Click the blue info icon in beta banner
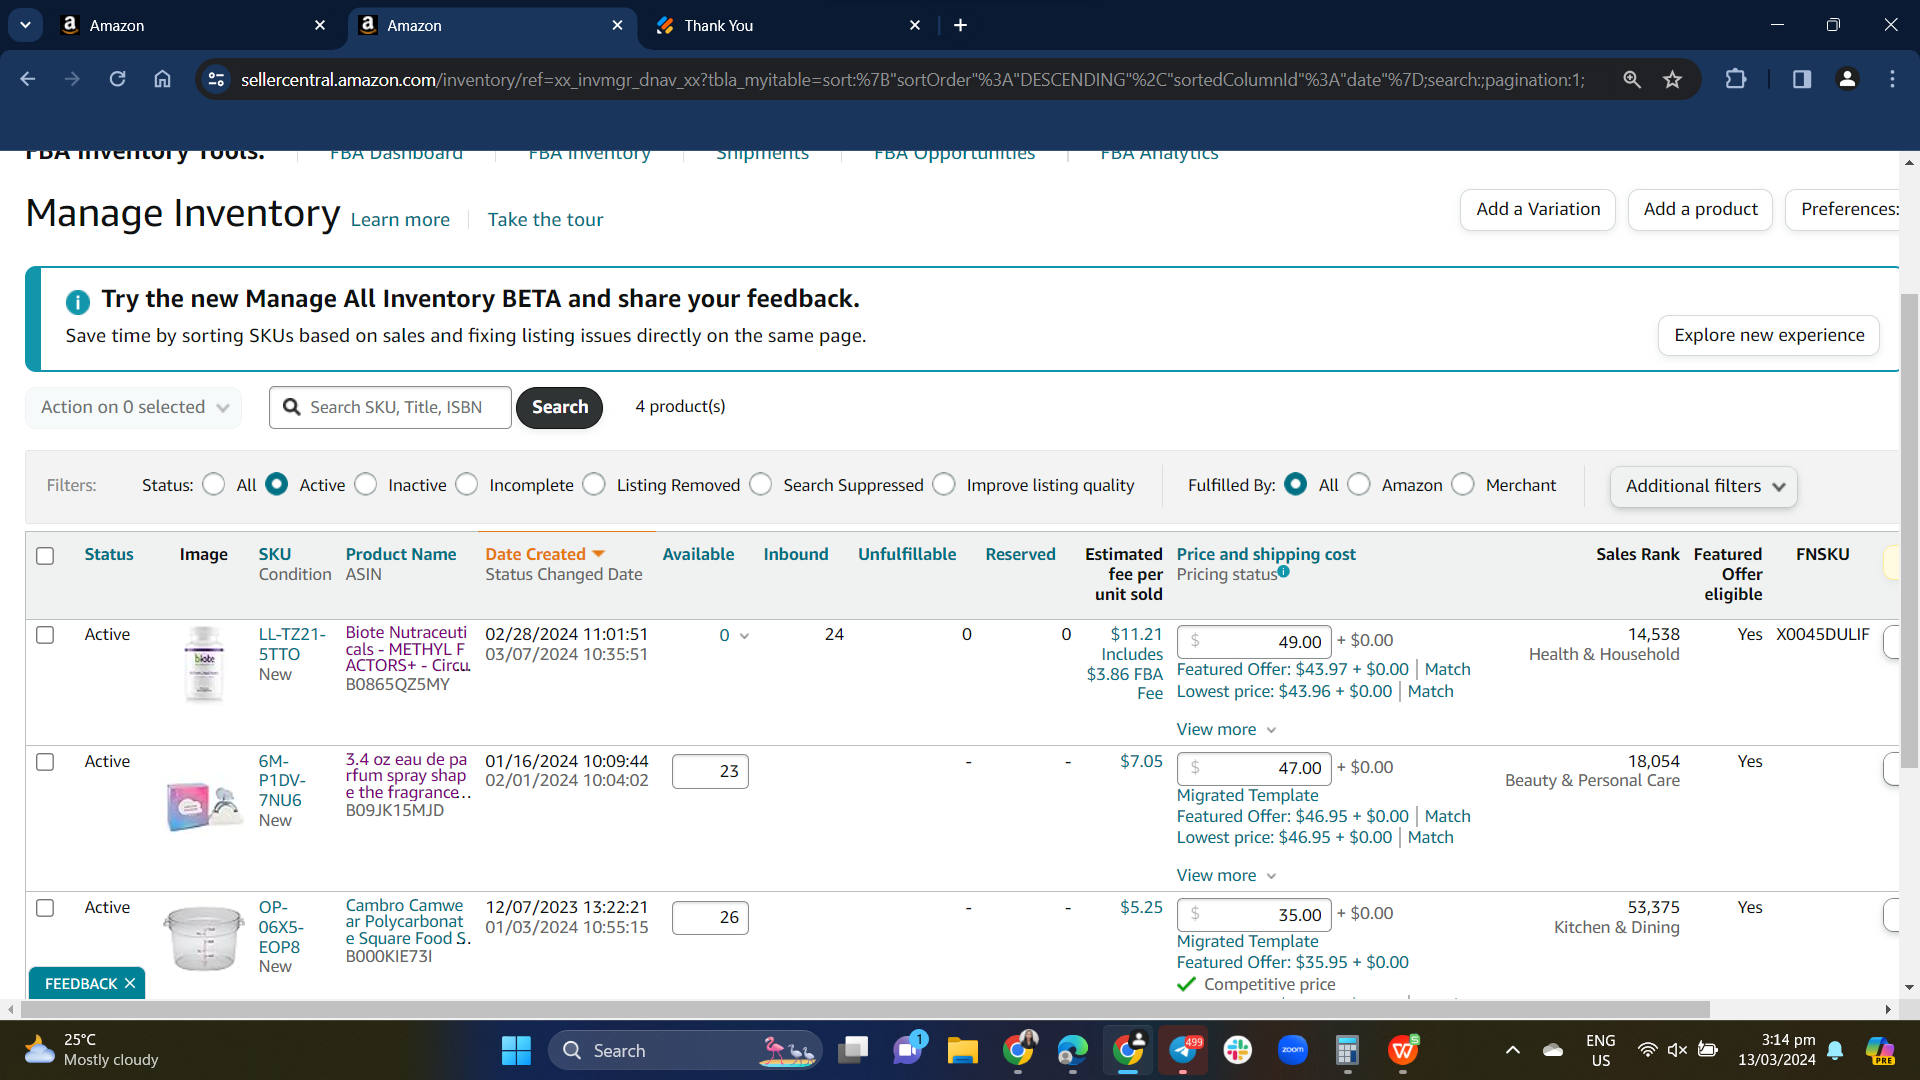The width and height of the screenshot is (1920, 1080). tap(77, 301)
